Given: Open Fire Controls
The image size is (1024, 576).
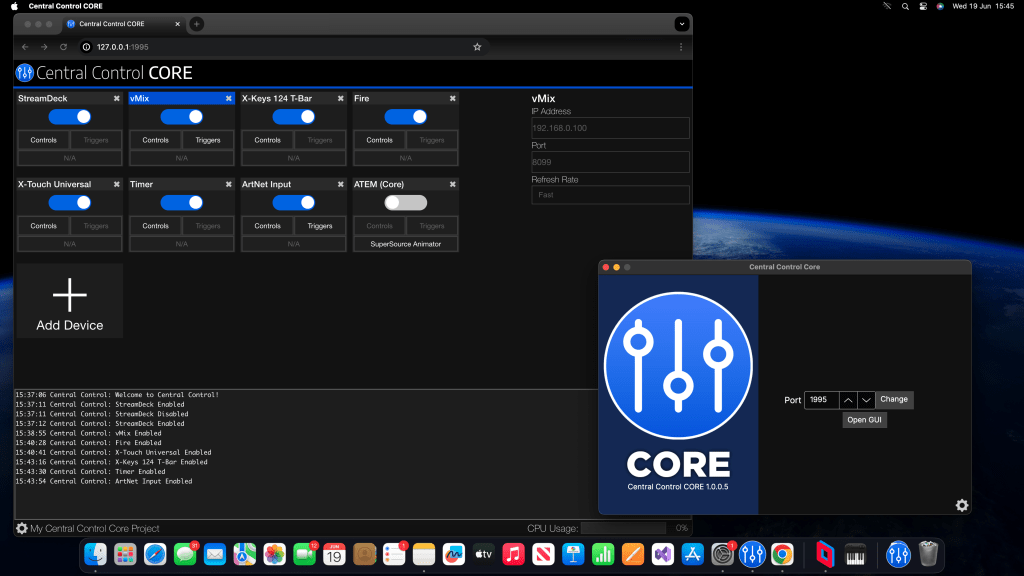Looking at the screenshot, I should point(379,140).
